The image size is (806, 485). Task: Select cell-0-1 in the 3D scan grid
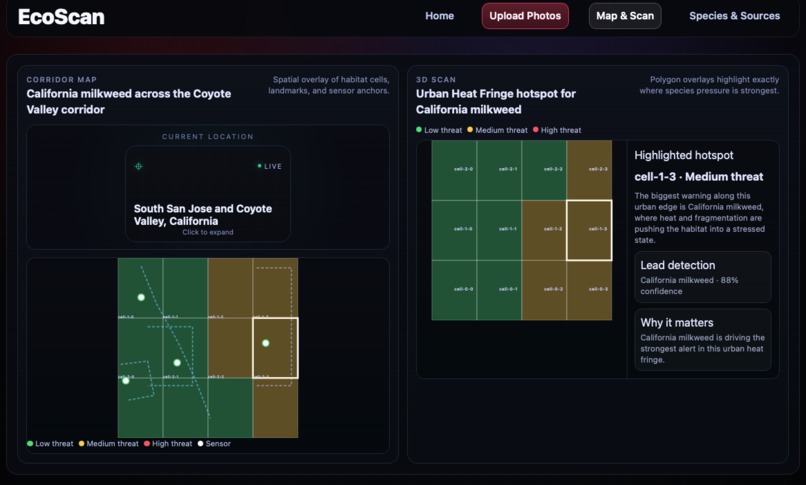point(499,290)
